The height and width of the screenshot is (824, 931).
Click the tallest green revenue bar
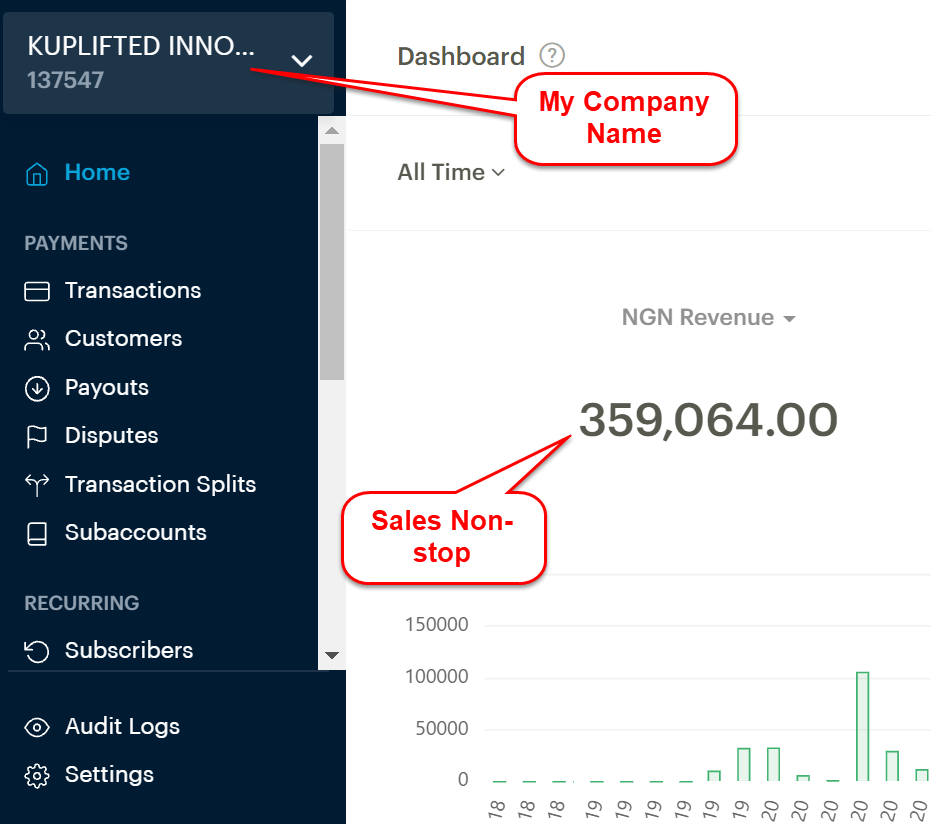[862, 727]
